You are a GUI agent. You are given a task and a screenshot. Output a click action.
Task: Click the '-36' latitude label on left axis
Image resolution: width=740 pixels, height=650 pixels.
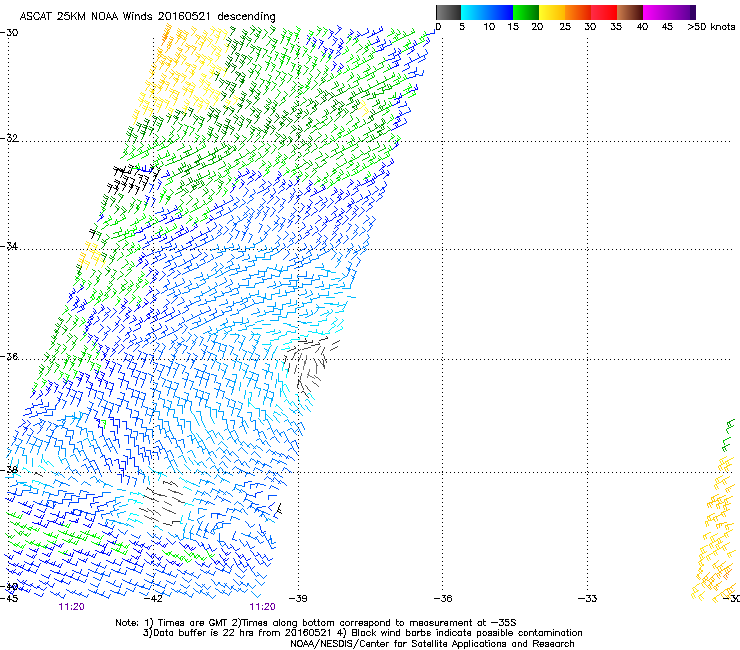click(x=9, y=356)
